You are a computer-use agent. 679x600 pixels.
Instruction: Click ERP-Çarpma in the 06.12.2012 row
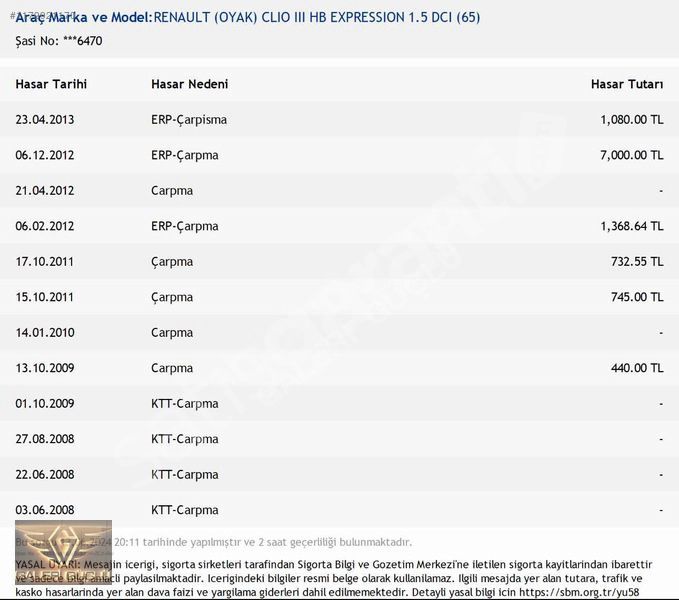point(184,155)
